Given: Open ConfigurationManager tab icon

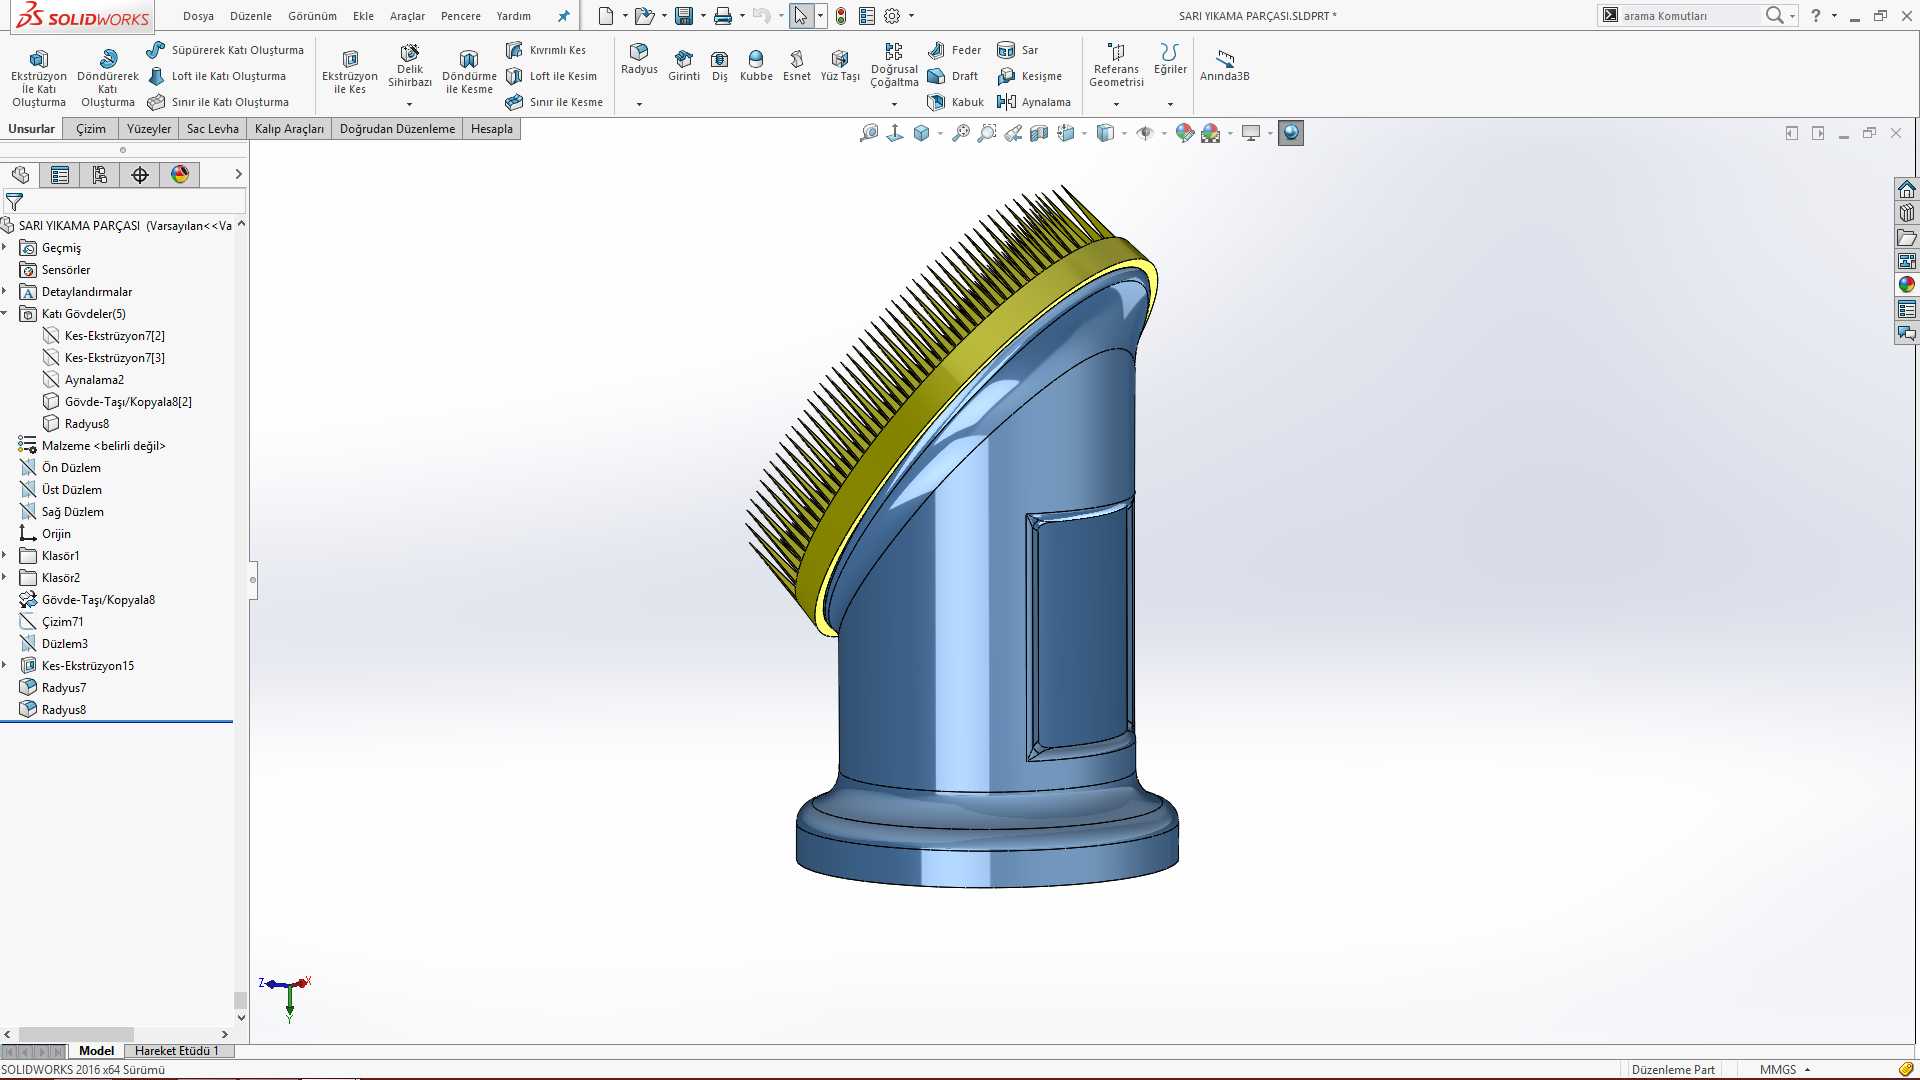Looking at the screenshot, I should pos(100,175).
